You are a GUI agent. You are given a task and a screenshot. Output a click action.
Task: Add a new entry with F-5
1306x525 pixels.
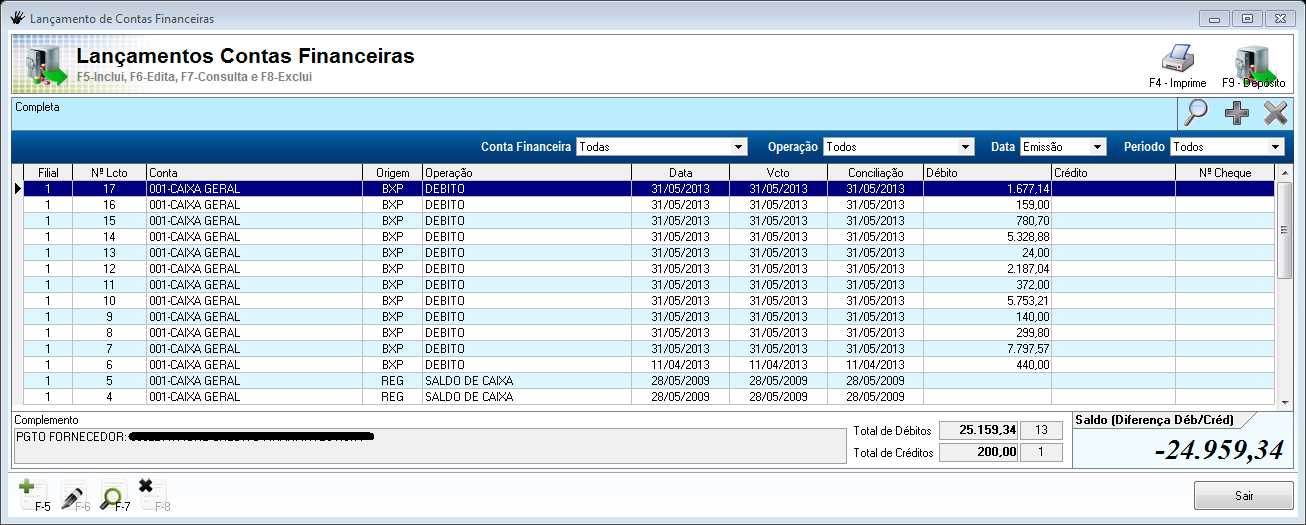coord(34,496)
